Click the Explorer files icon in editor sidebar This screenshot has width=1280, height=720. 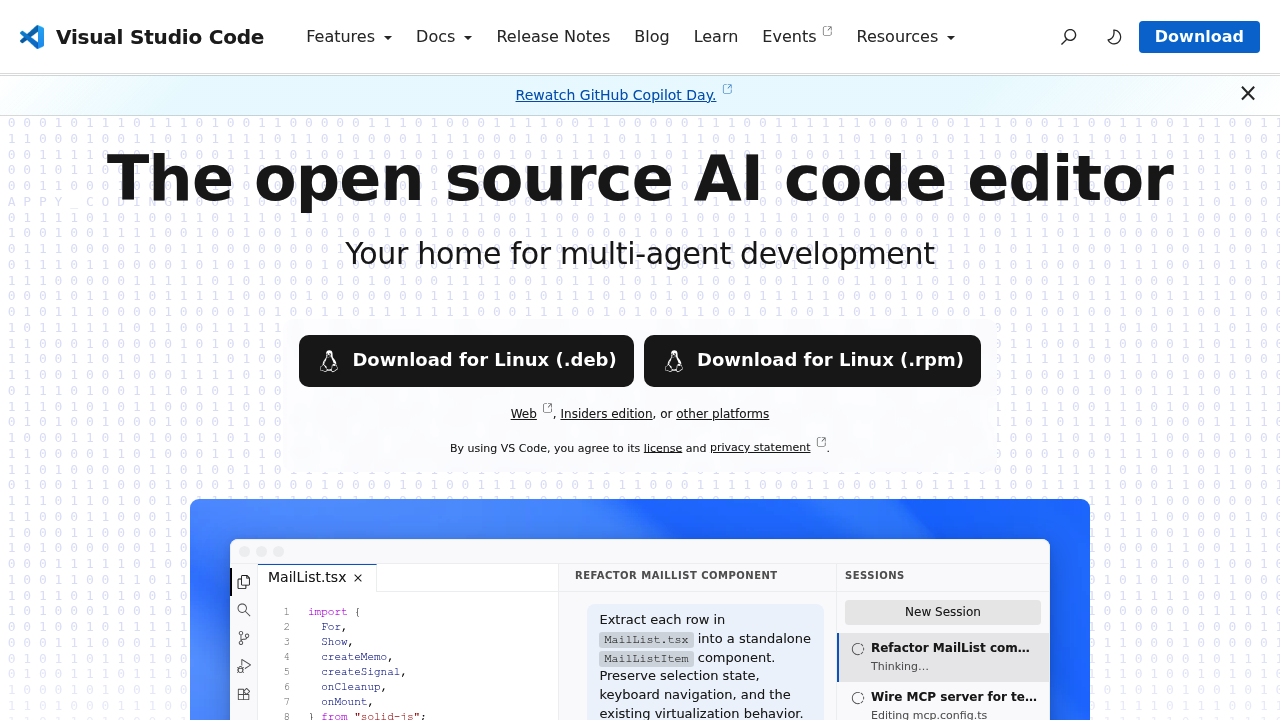point(244,582)
